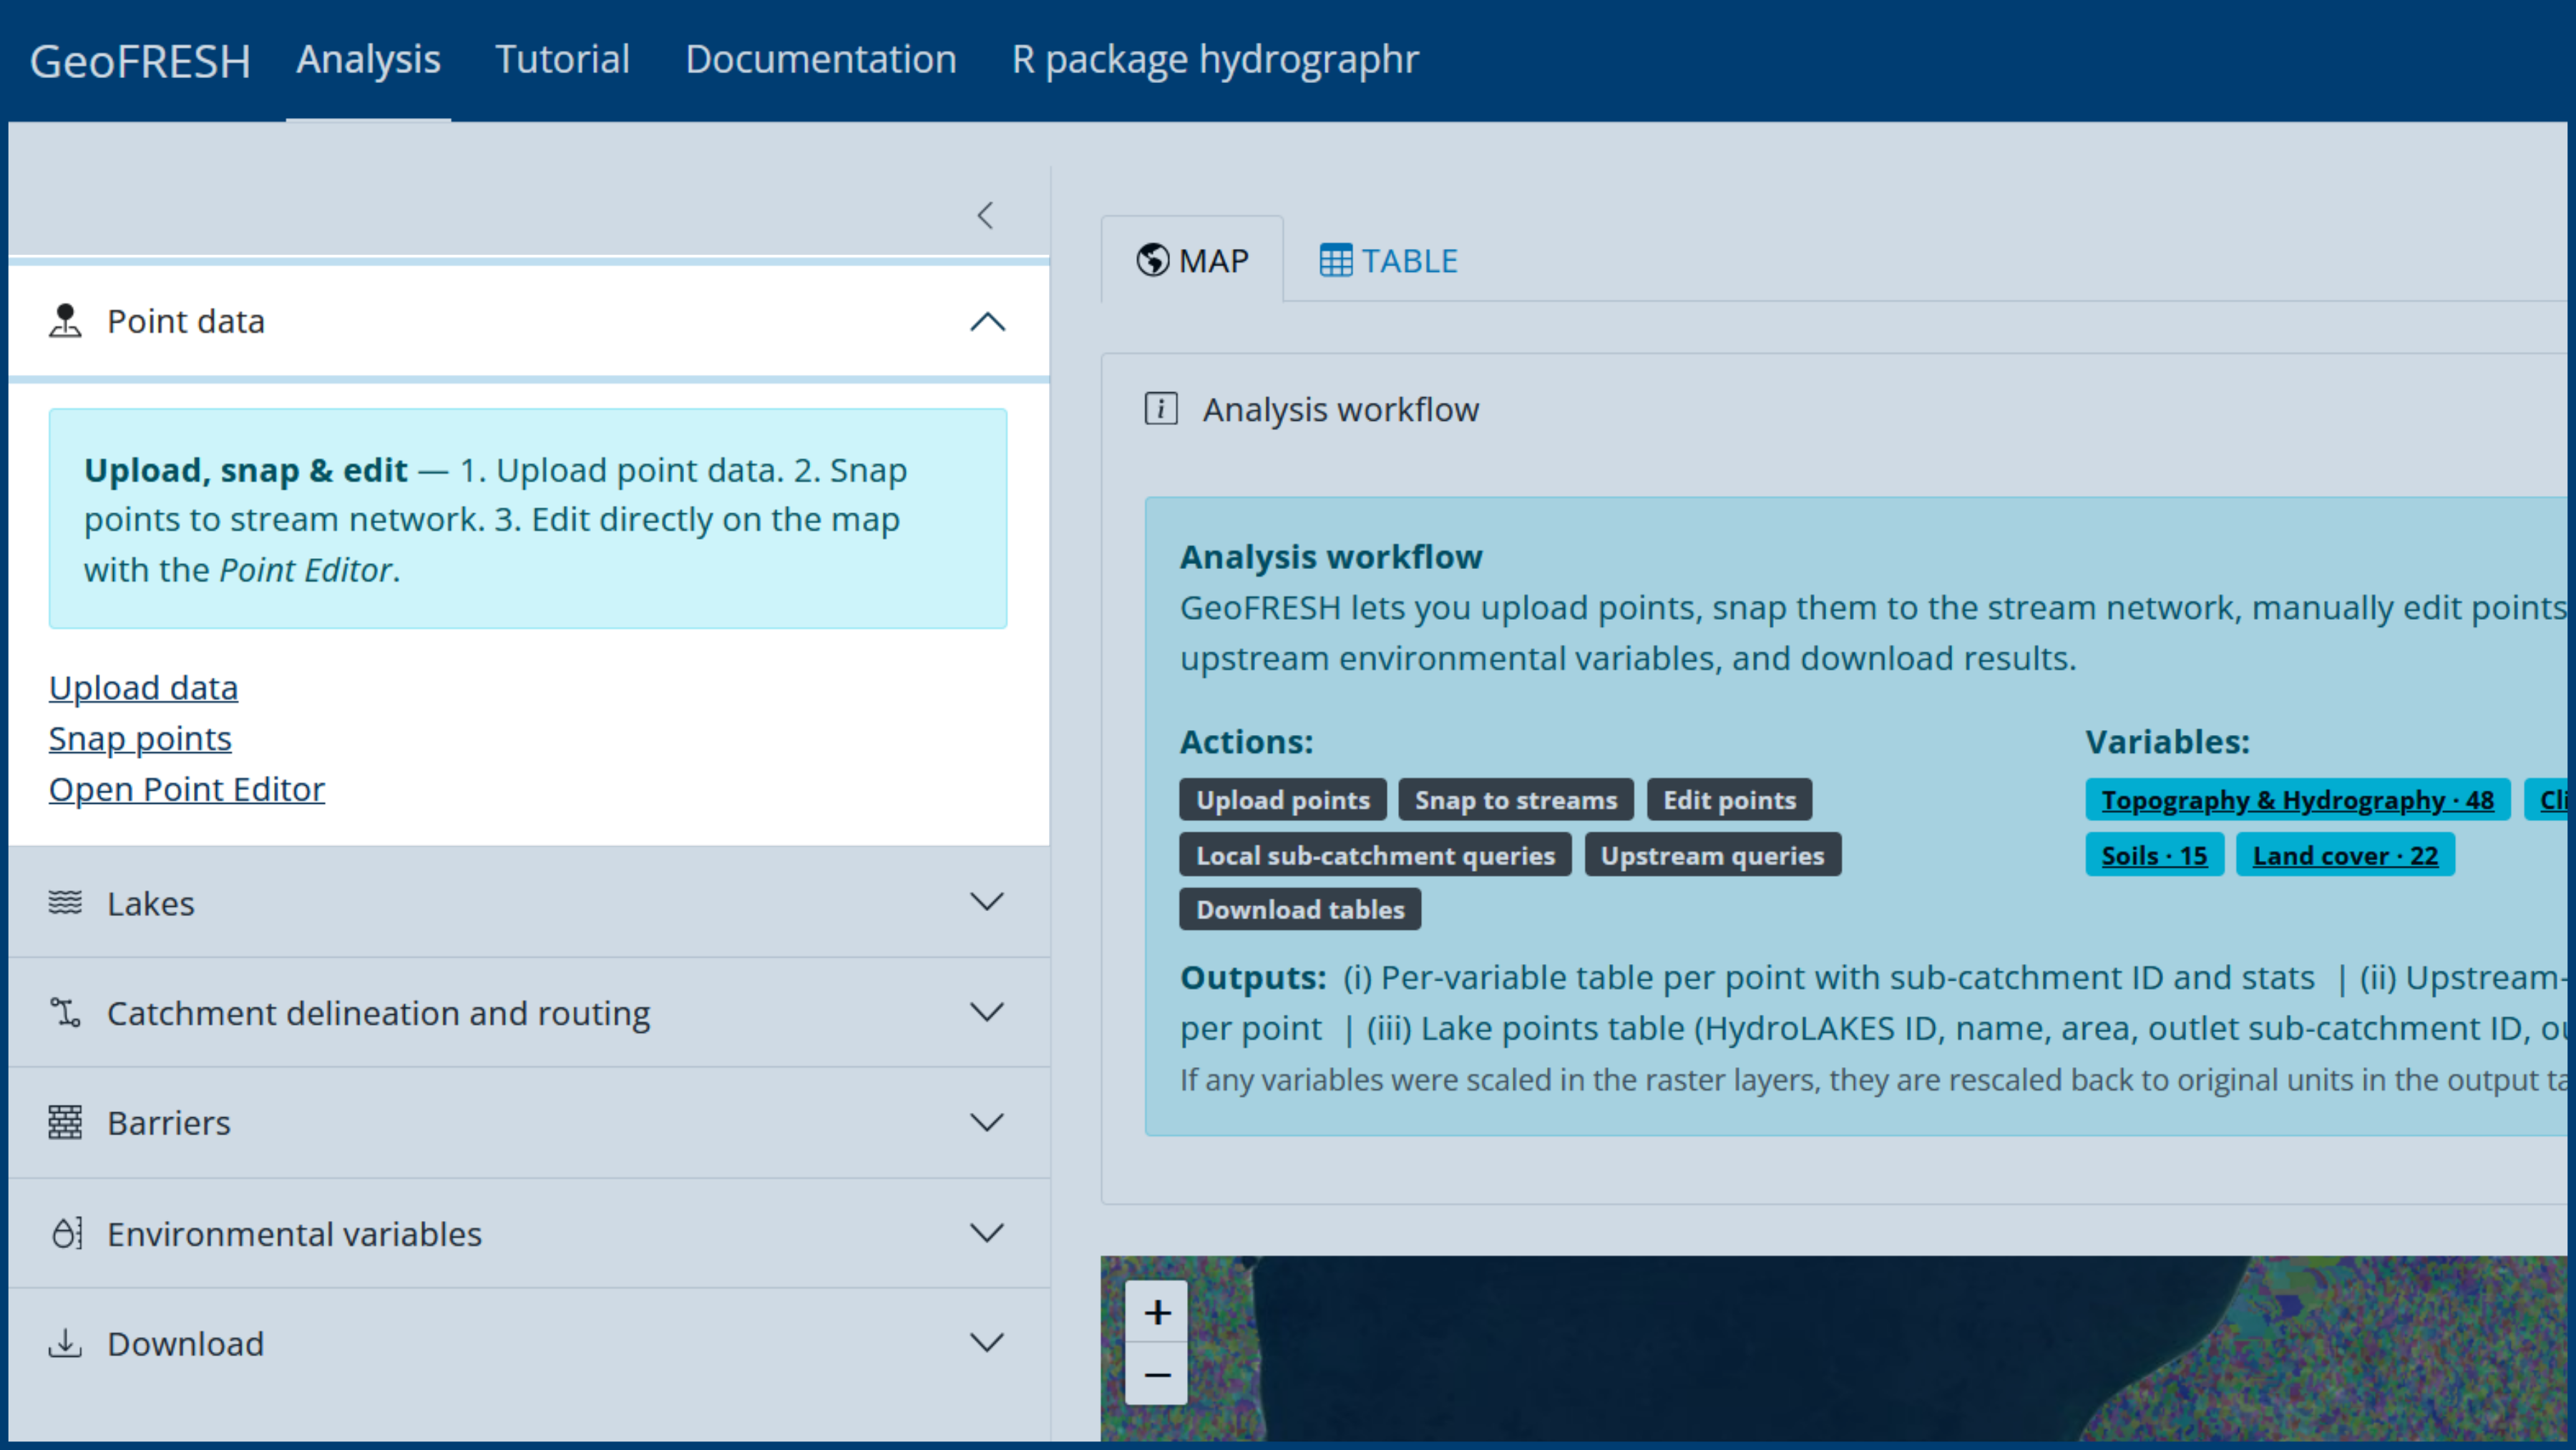Viewport: 2576px width, 1450px height.
Task: Collapse the sidebar with the left arrow
Action: 985,215
